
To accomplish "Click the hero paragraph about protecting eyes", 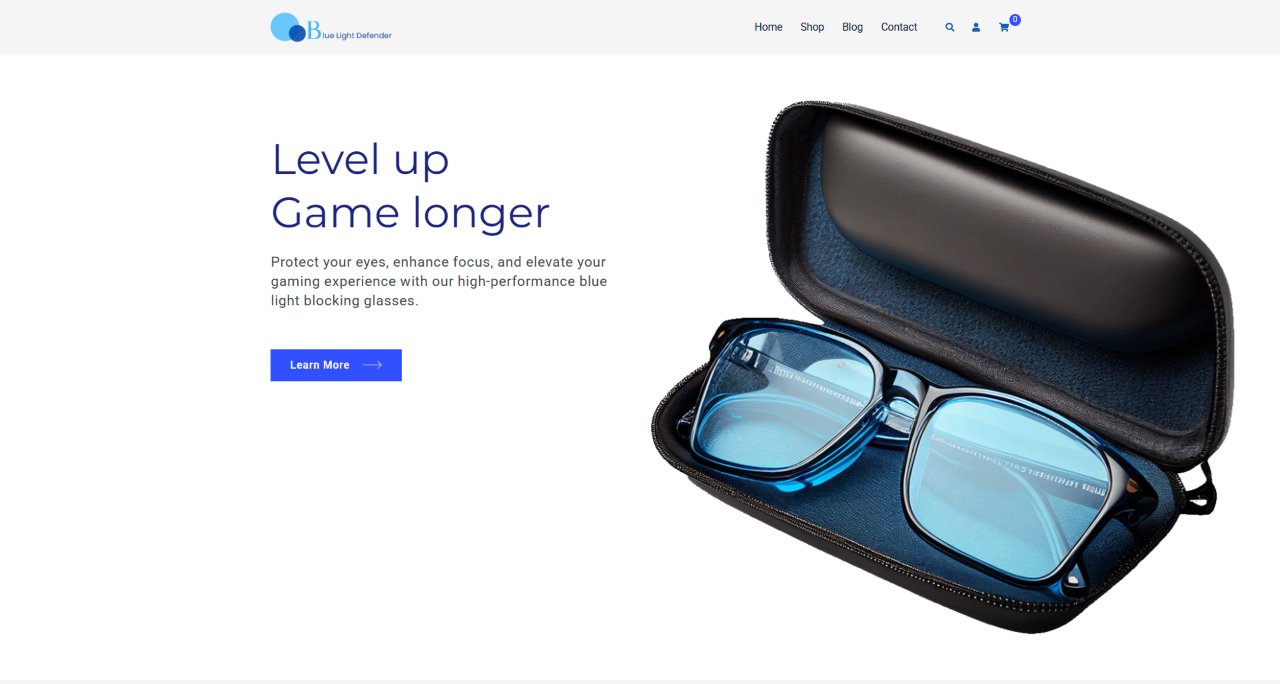I will [x=439, y=281].
